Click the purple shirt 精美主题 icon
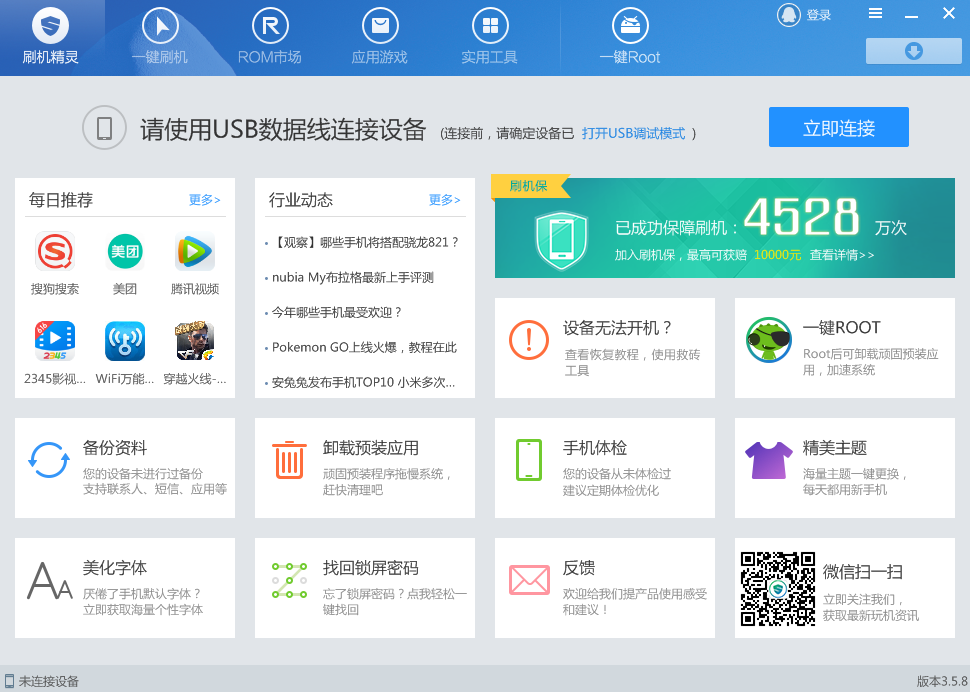970x692 pixels. tap(769, 460)
